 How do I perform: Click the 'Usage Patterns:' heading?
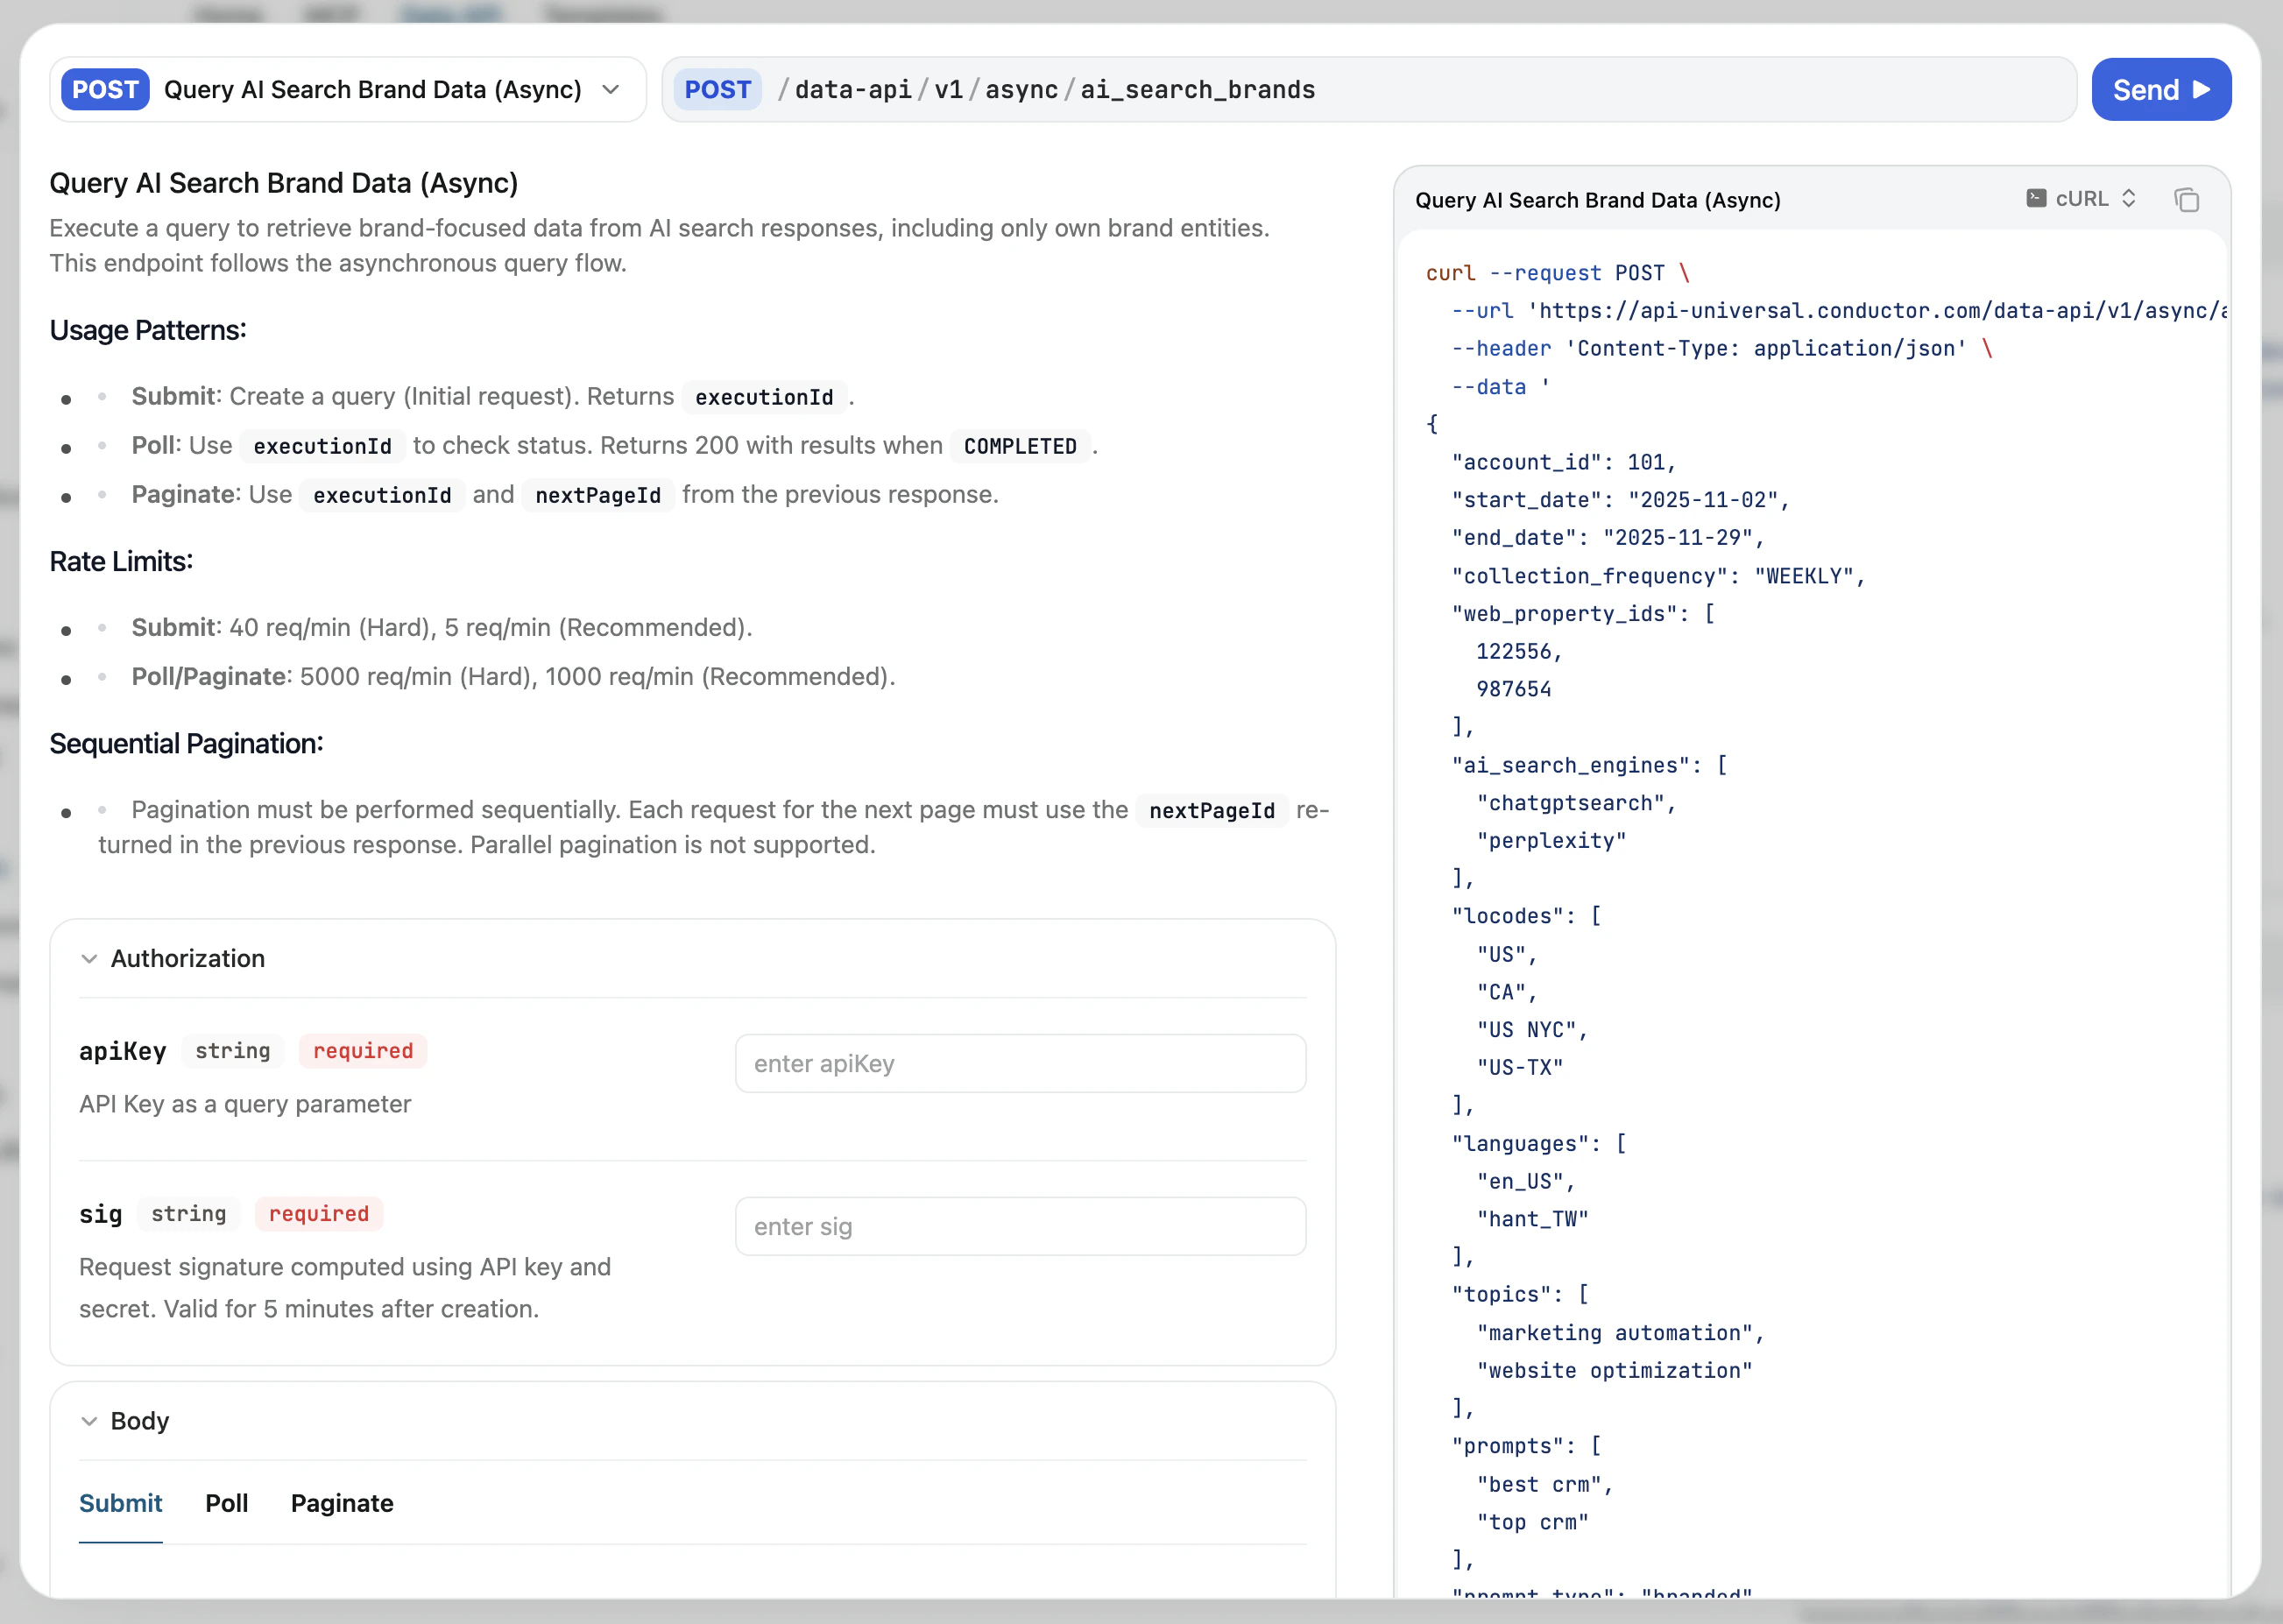tap(148, 331)
